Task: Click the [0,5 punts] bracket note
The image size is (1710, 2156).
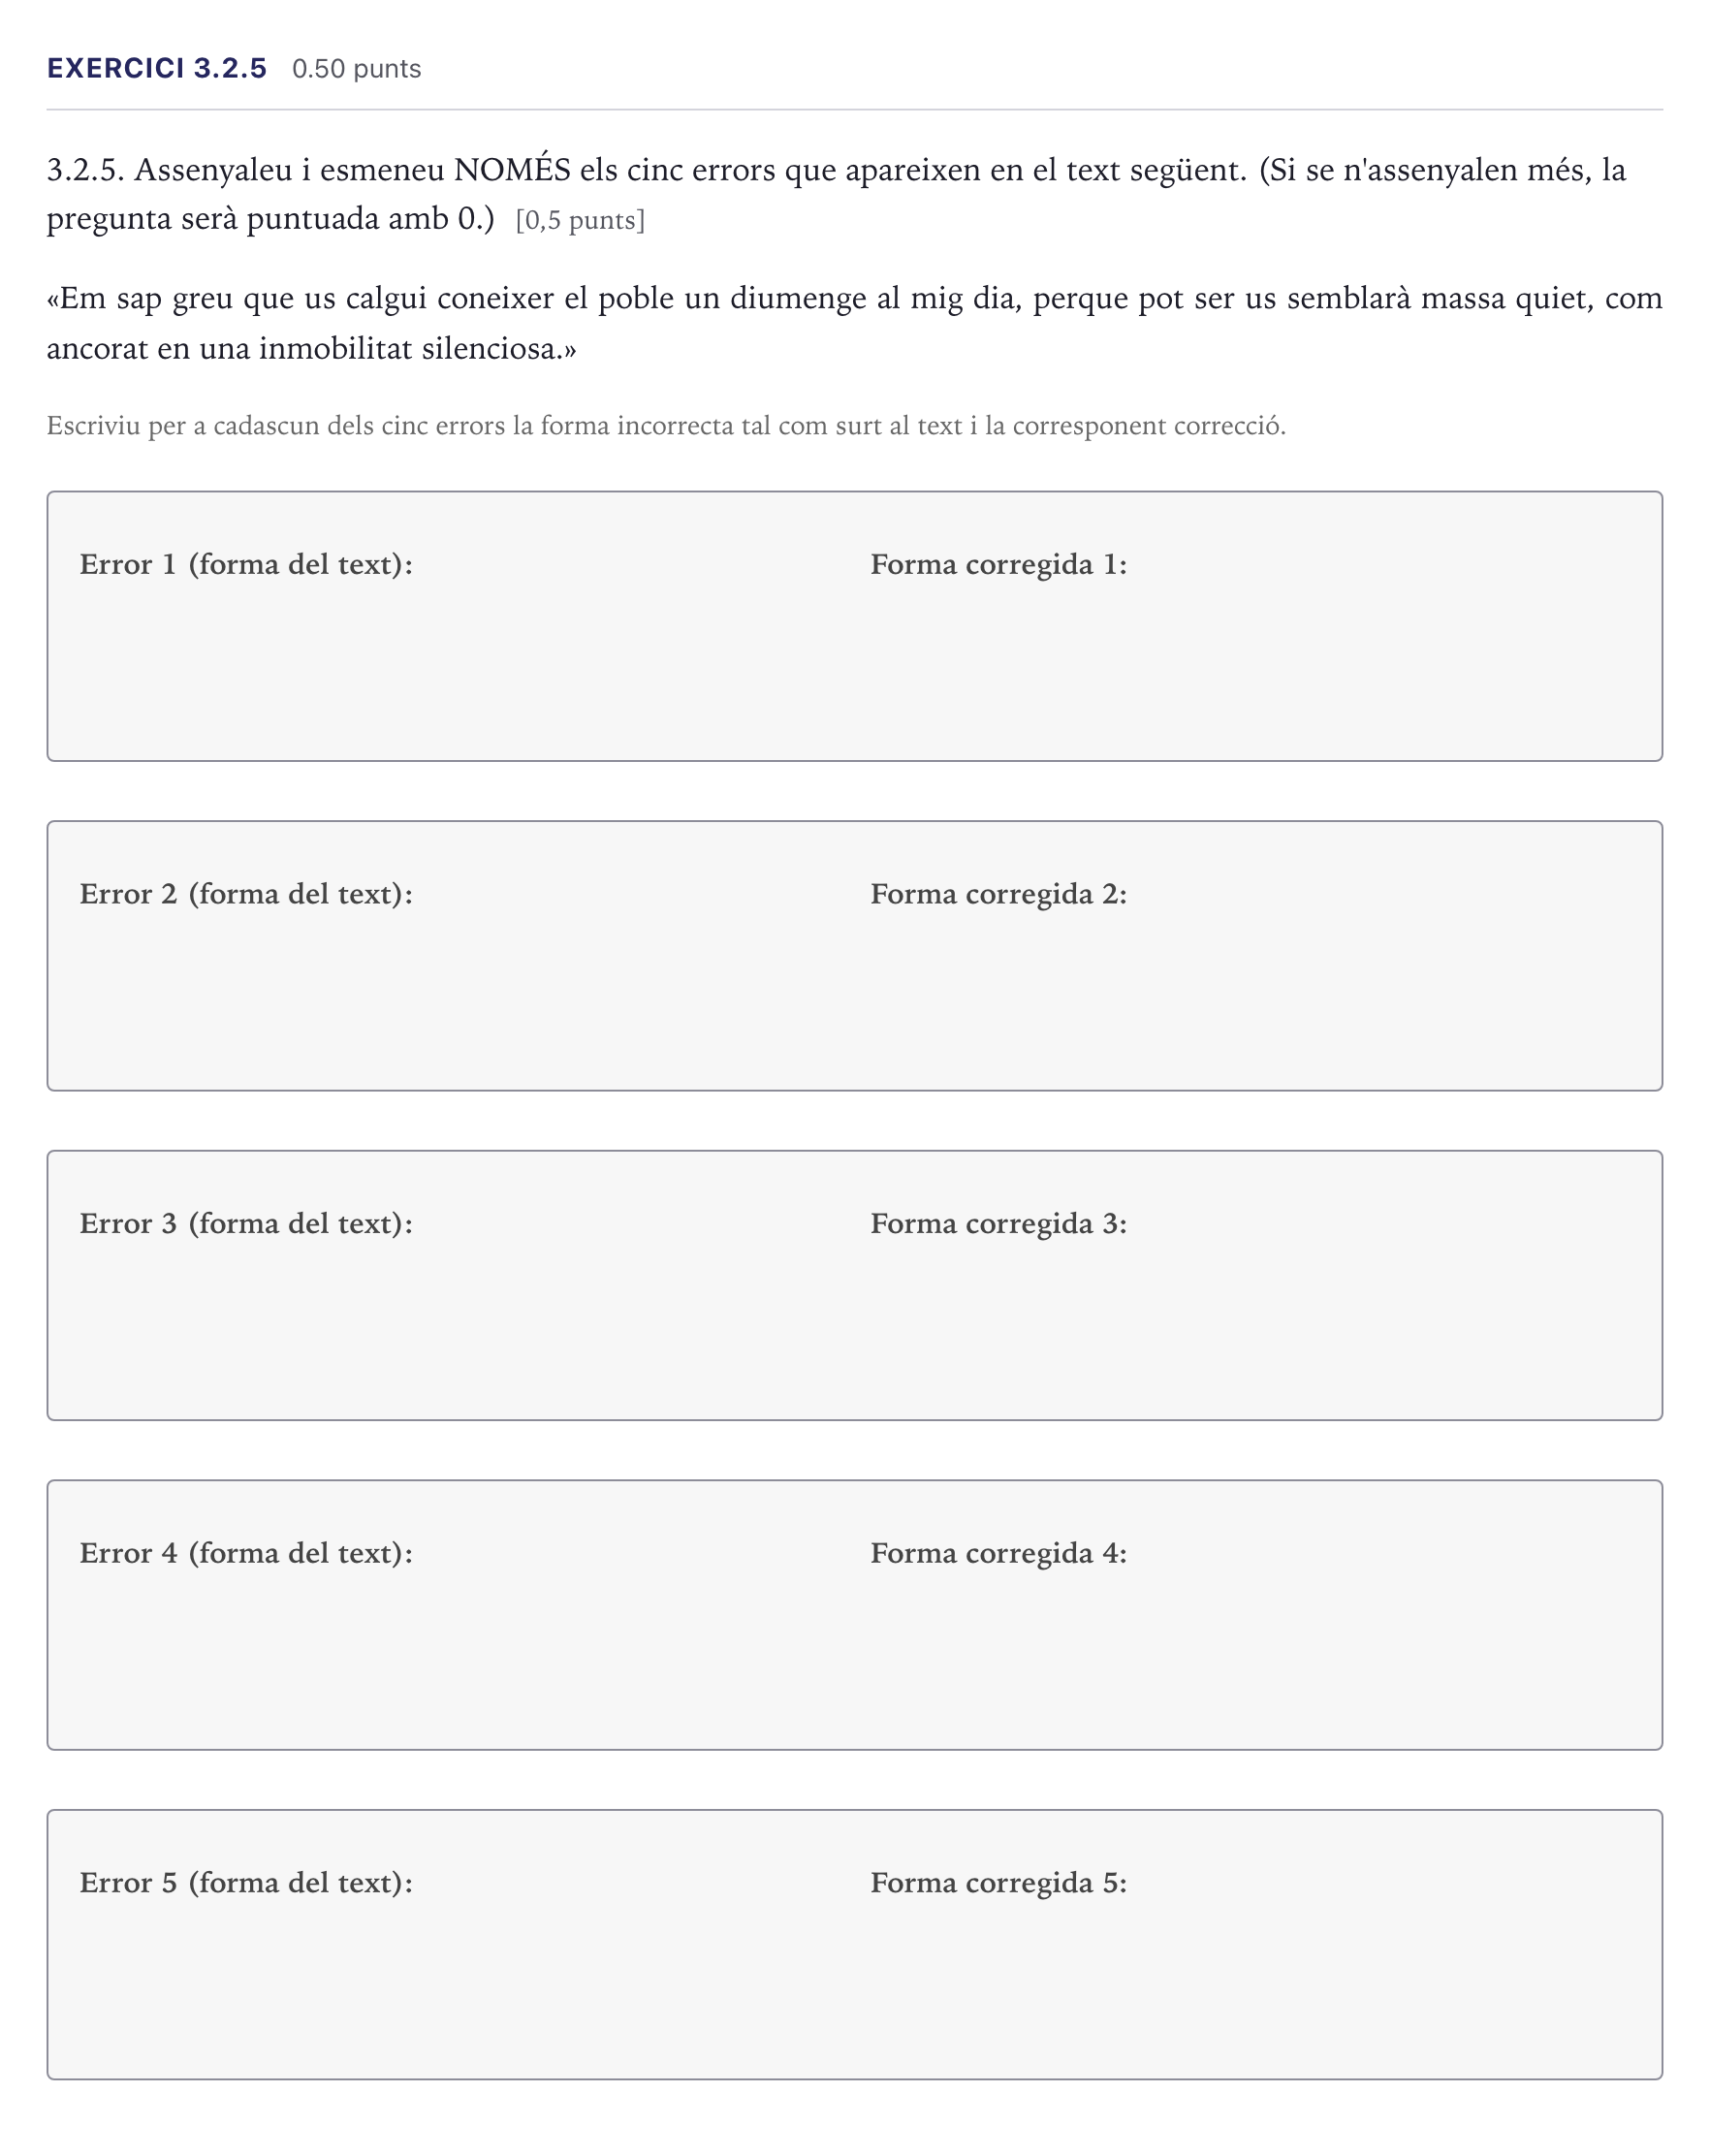Action: 580,220
